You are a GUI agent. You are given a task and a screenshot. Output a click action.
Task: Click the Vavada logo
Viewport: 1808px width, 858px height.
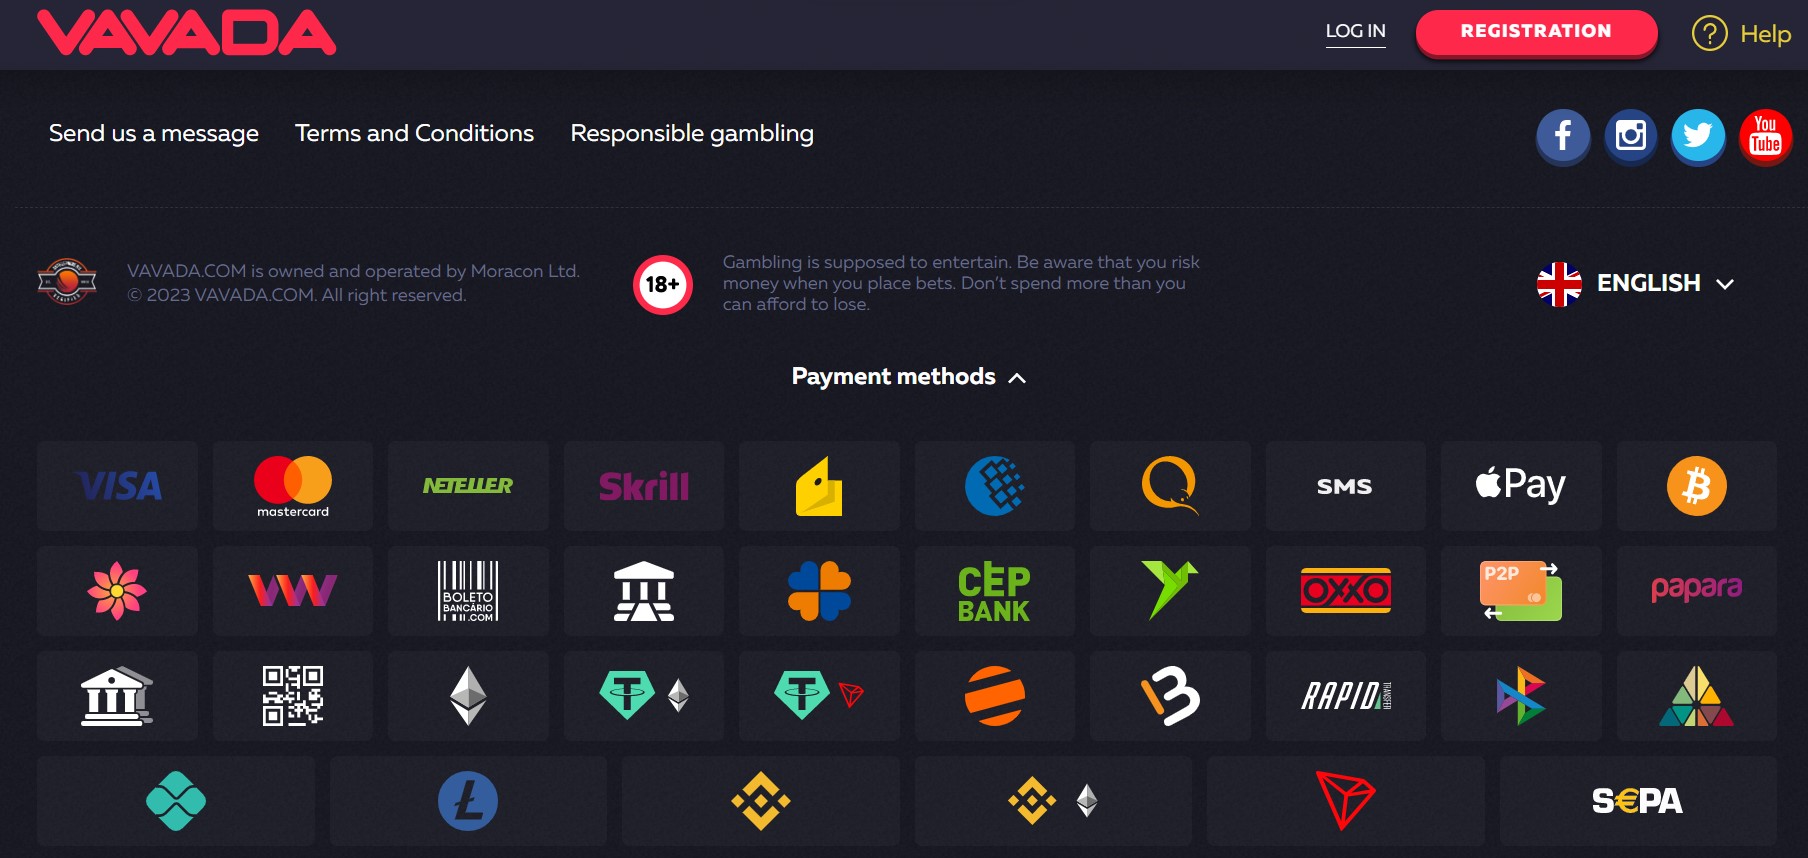click(186, 33)
